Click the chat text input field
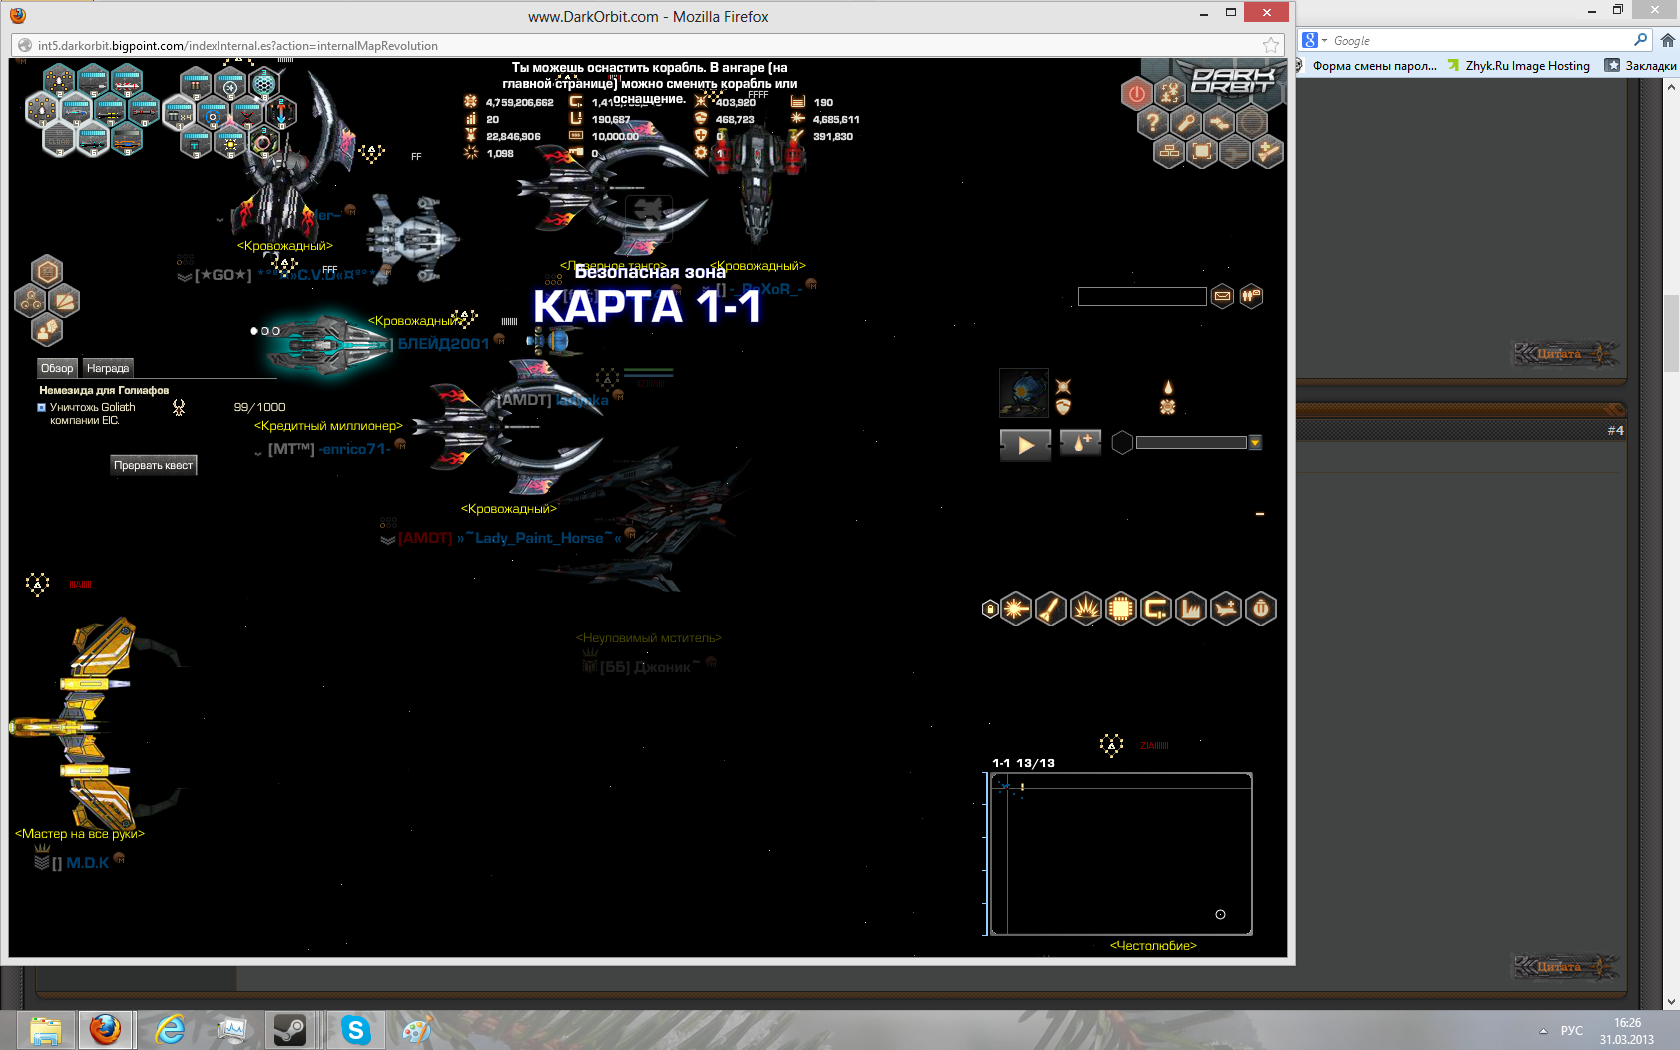The height and width of the screenshot is (1050, 1680). point(1142,297)
